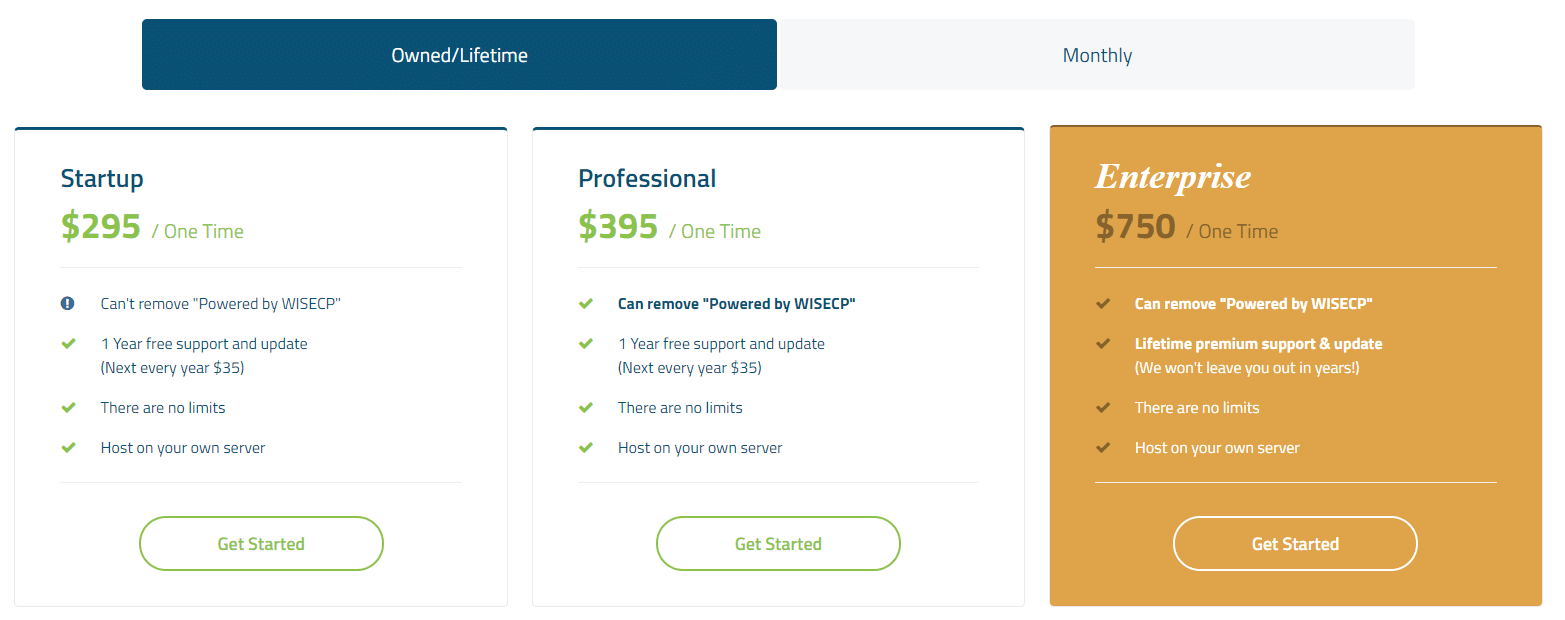This screenshot has width=1565, height=620.
Task: Click Enterprise's checkmark beside Can remove Powered by WISECP
Action: click(1103, 303)
